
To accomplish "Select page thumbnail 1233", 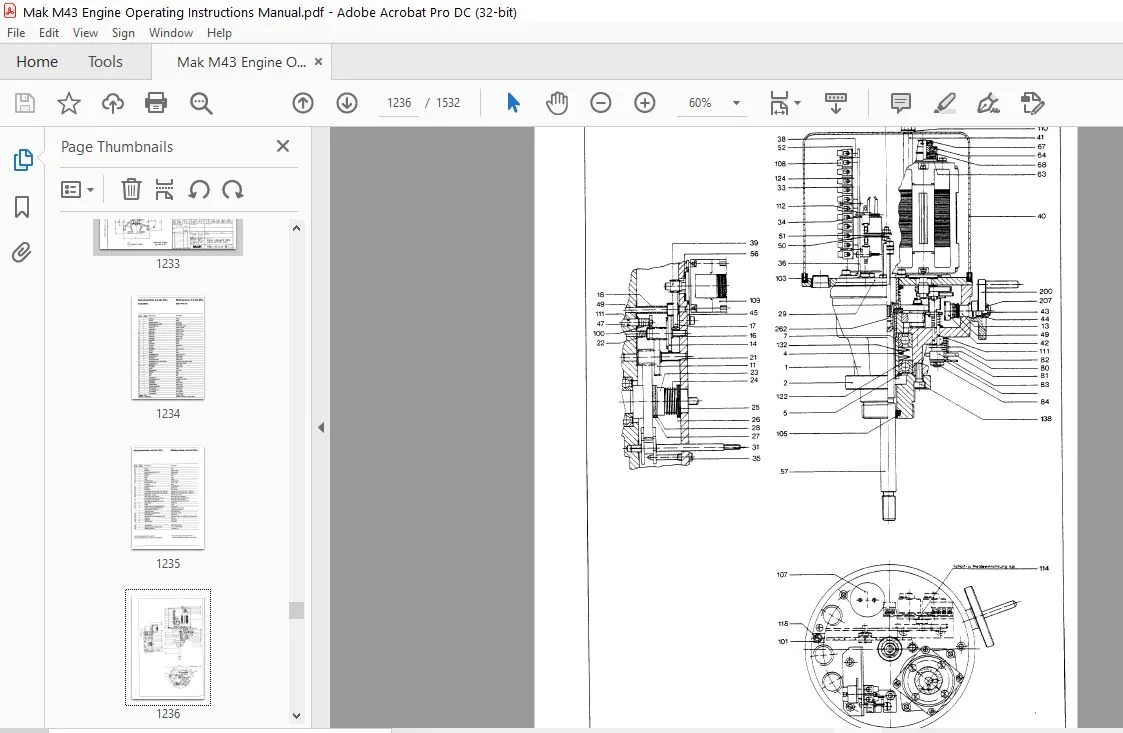I will tap(168, 237).
